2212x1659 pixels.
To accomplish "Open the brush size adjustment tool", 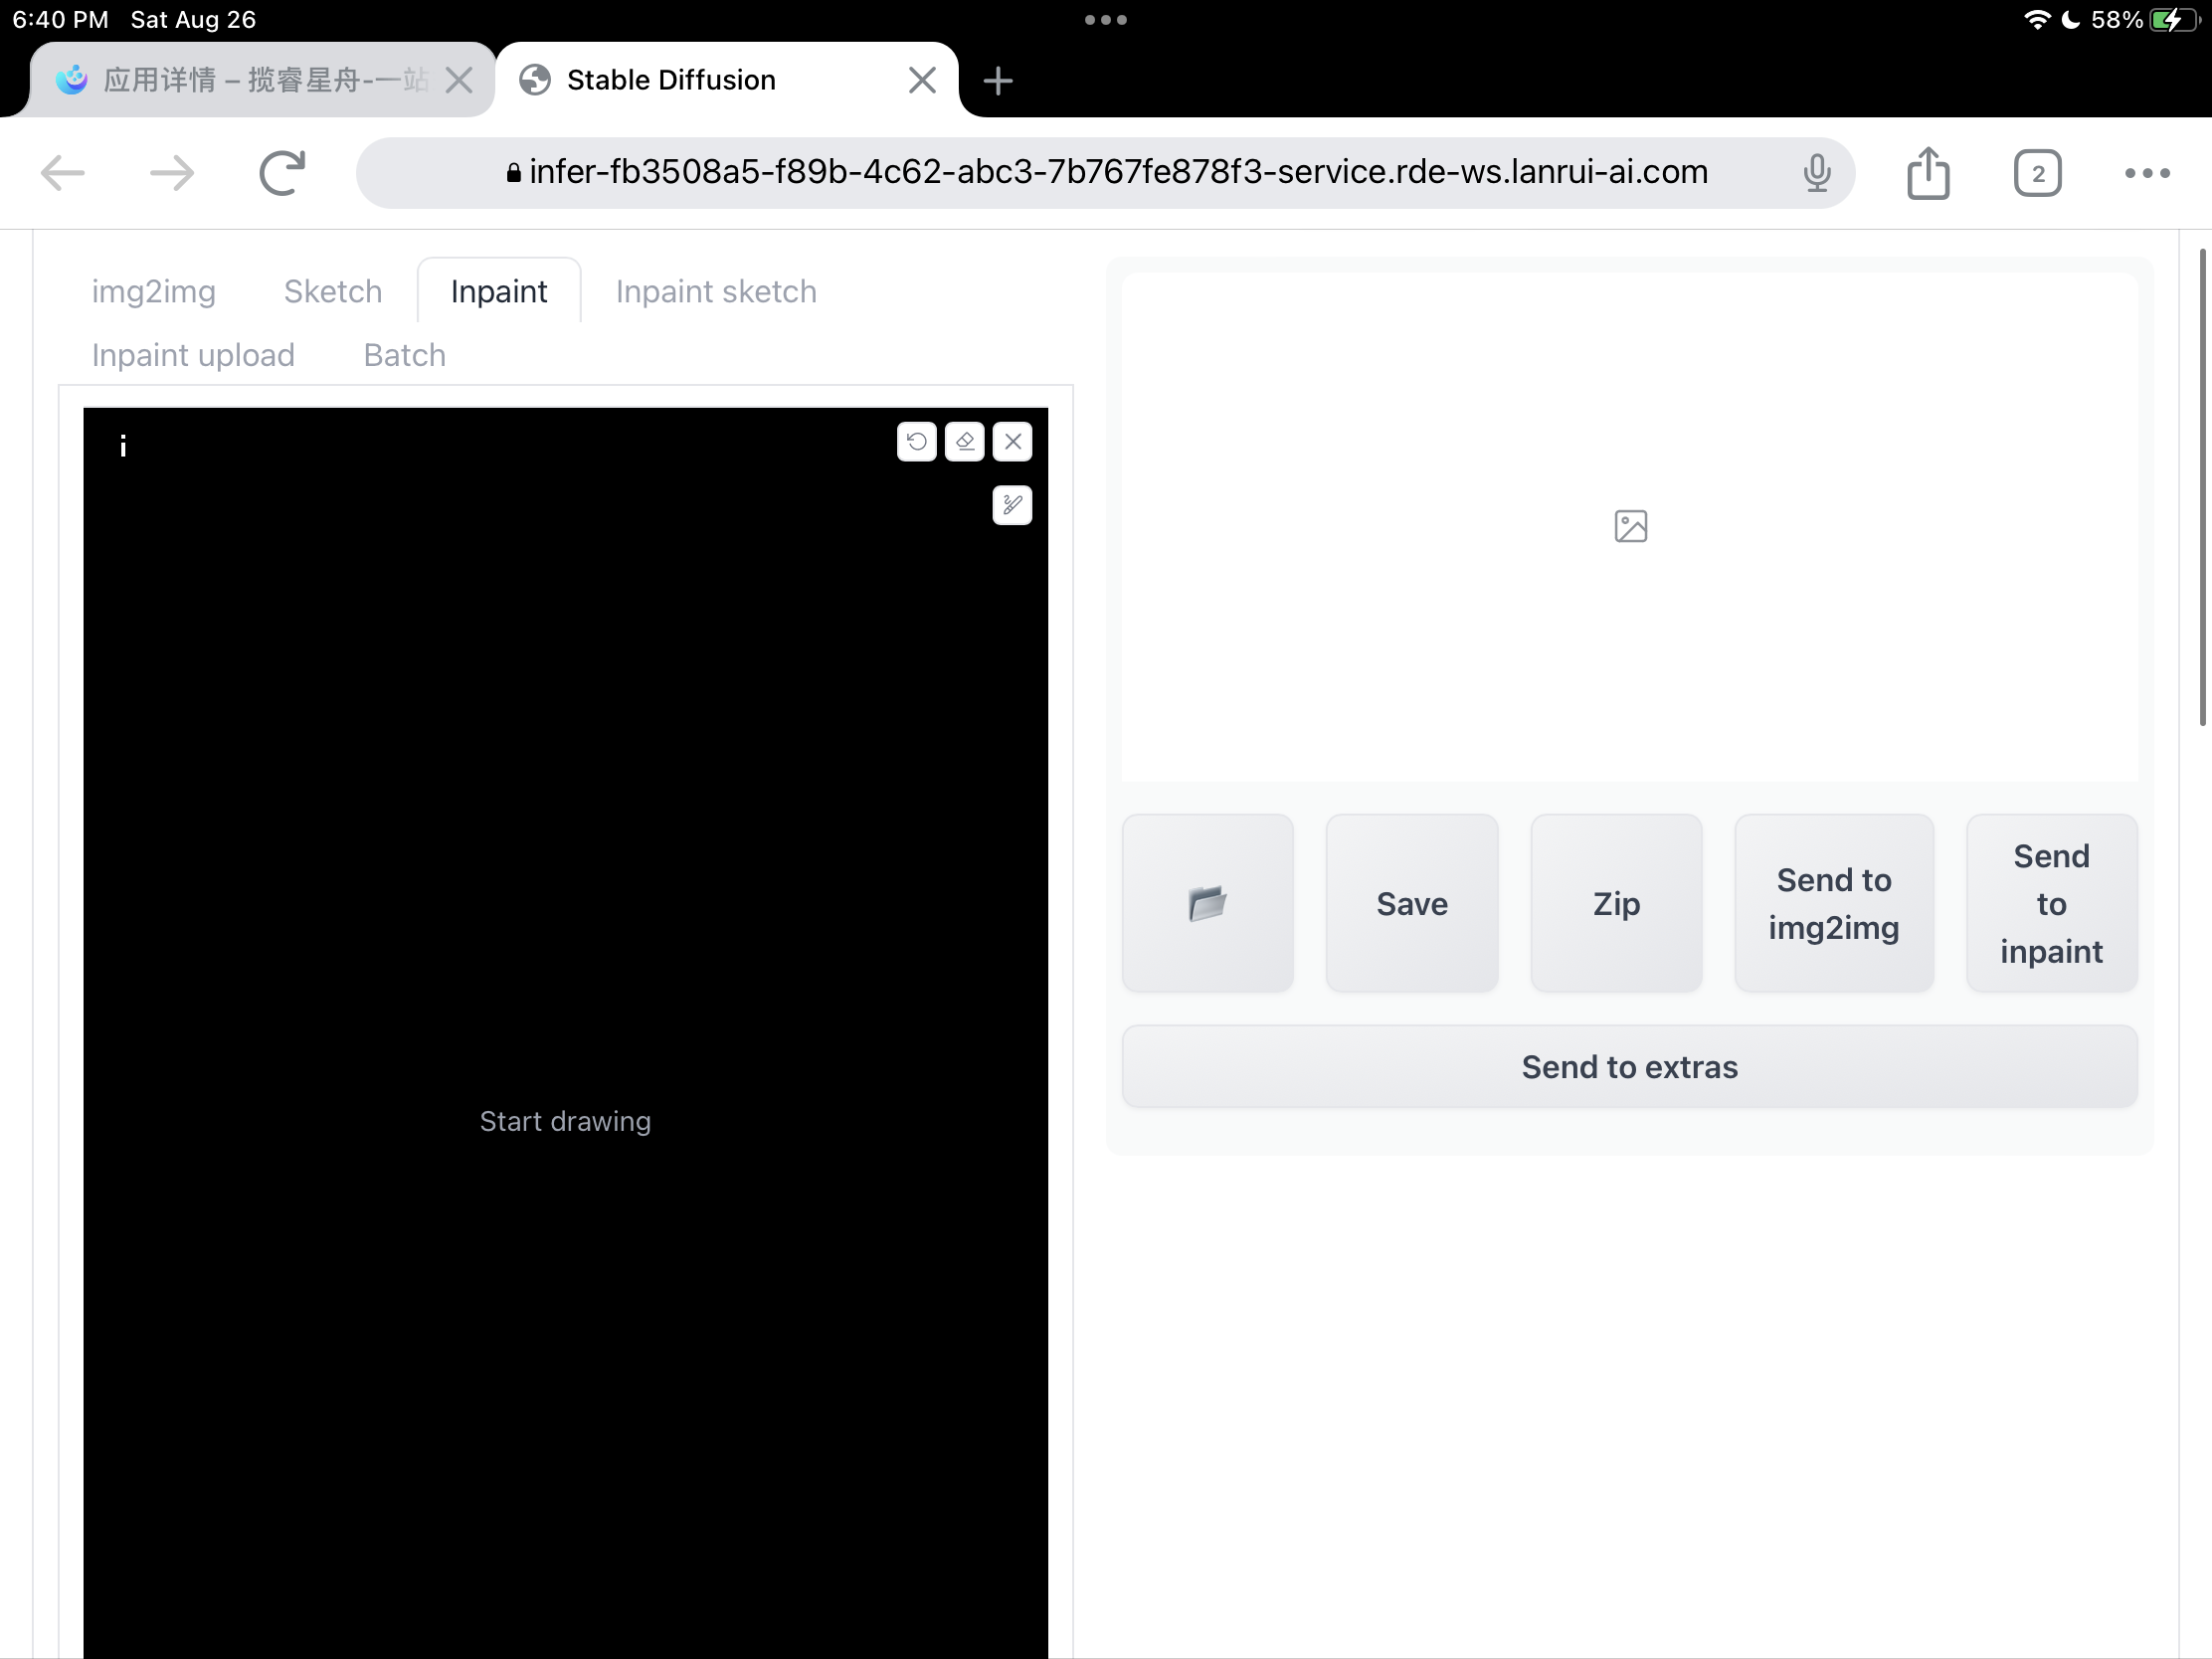I will click(1012, 505).
